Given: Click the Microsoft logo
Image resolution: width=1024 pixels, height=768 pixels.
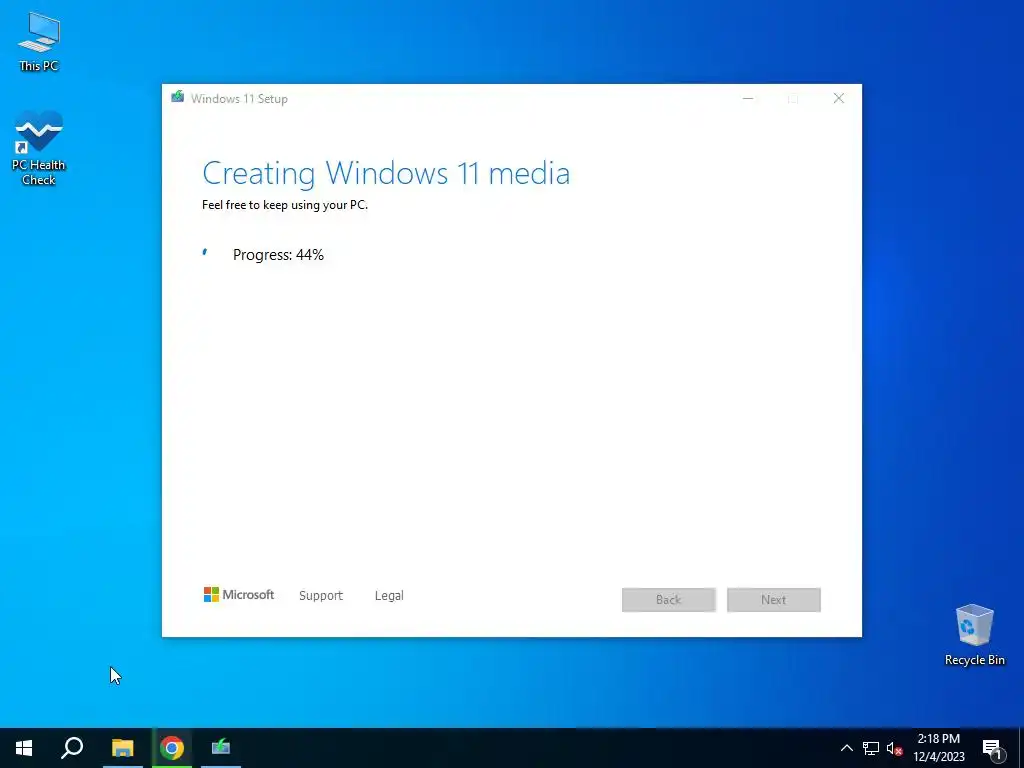Looking at the screenshot, I should (239, 594).
